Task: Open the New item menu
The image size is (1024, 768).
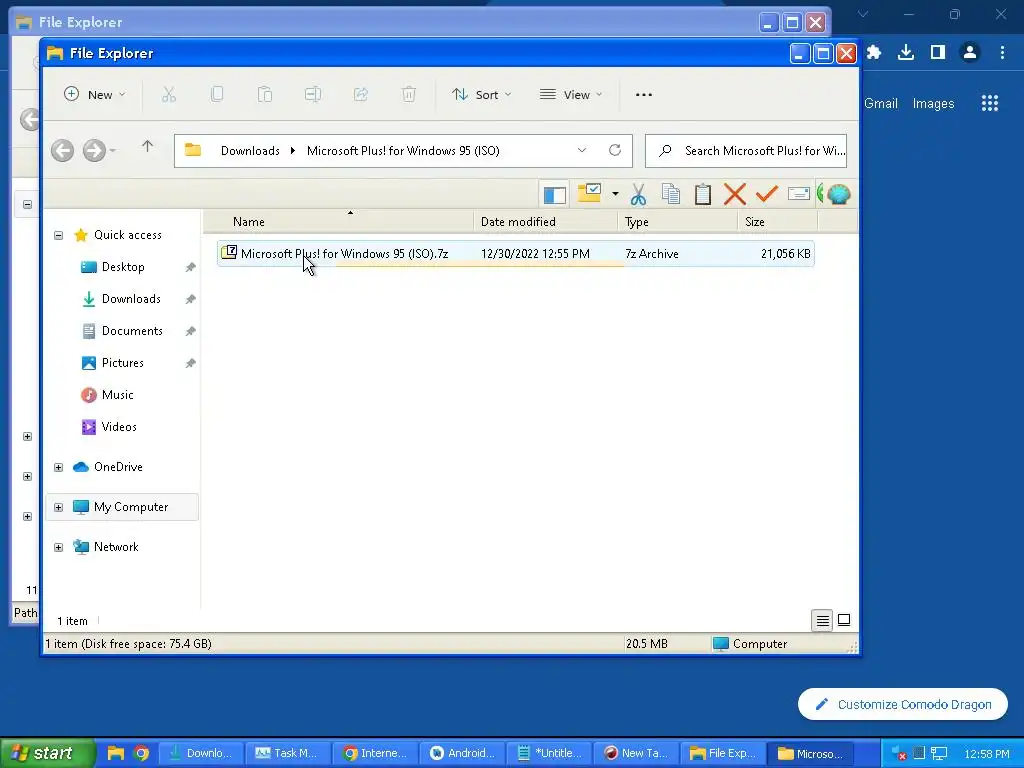Action: coord(94,95)
